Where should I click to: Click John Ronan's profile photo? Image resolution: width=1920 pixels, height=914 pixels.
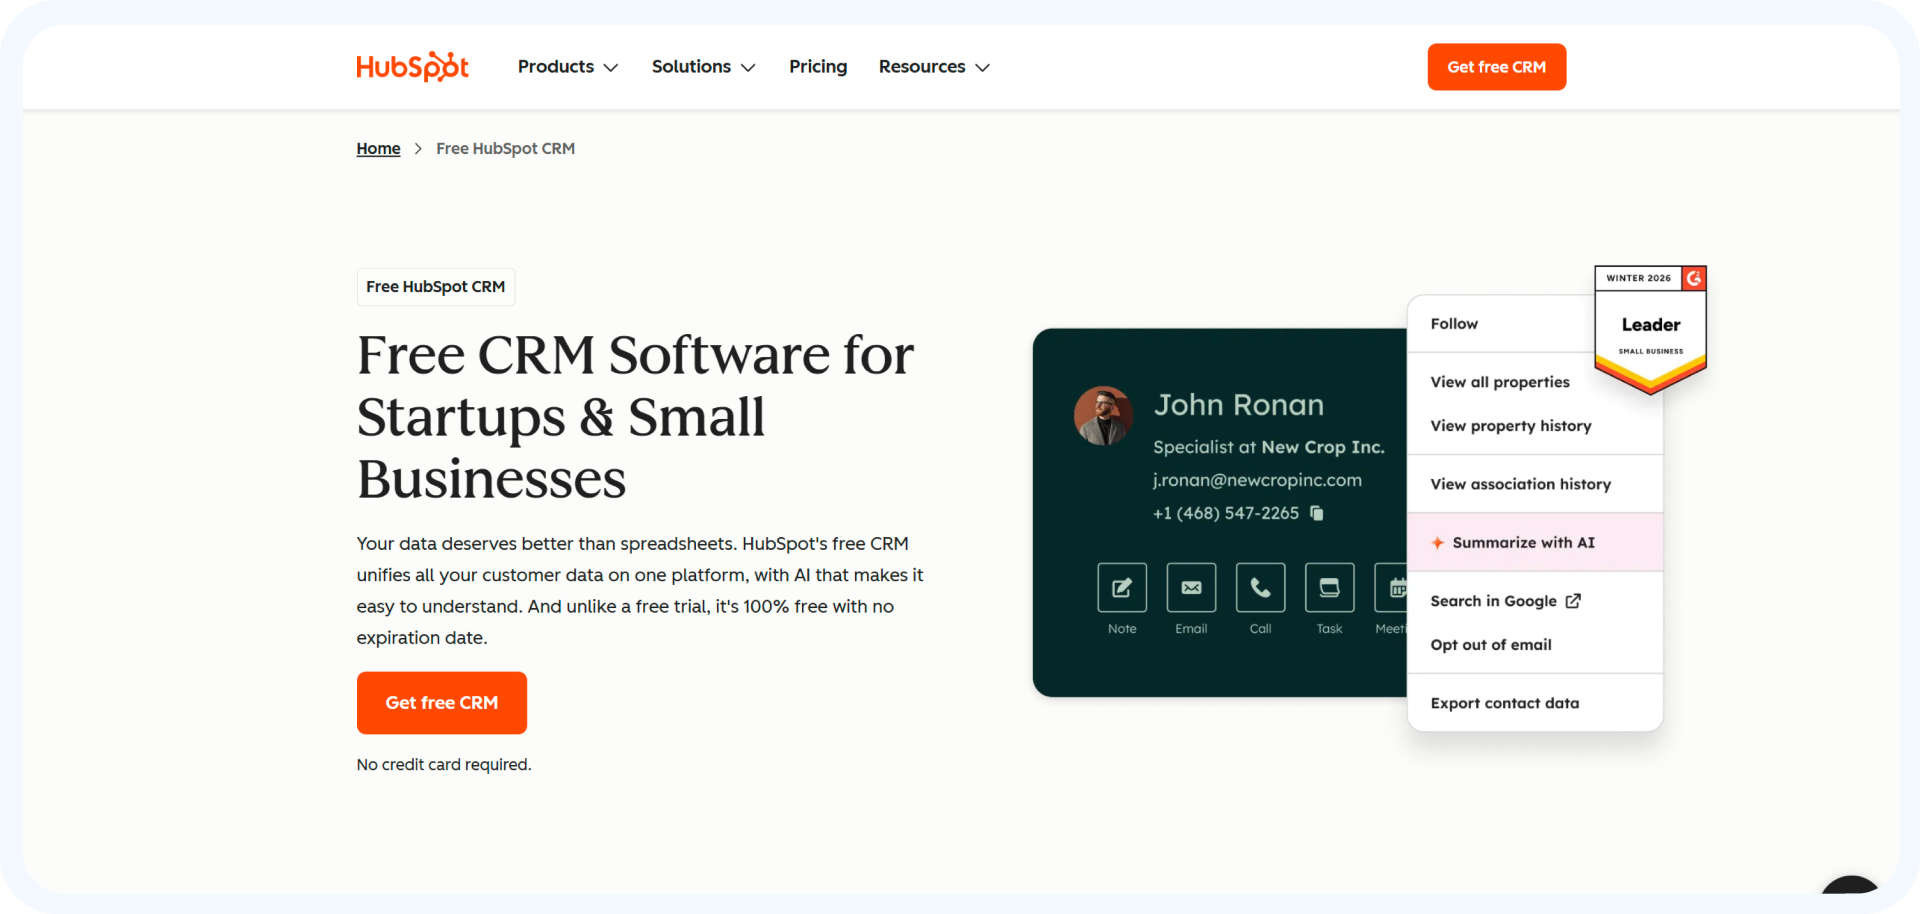pos(1103,415)
